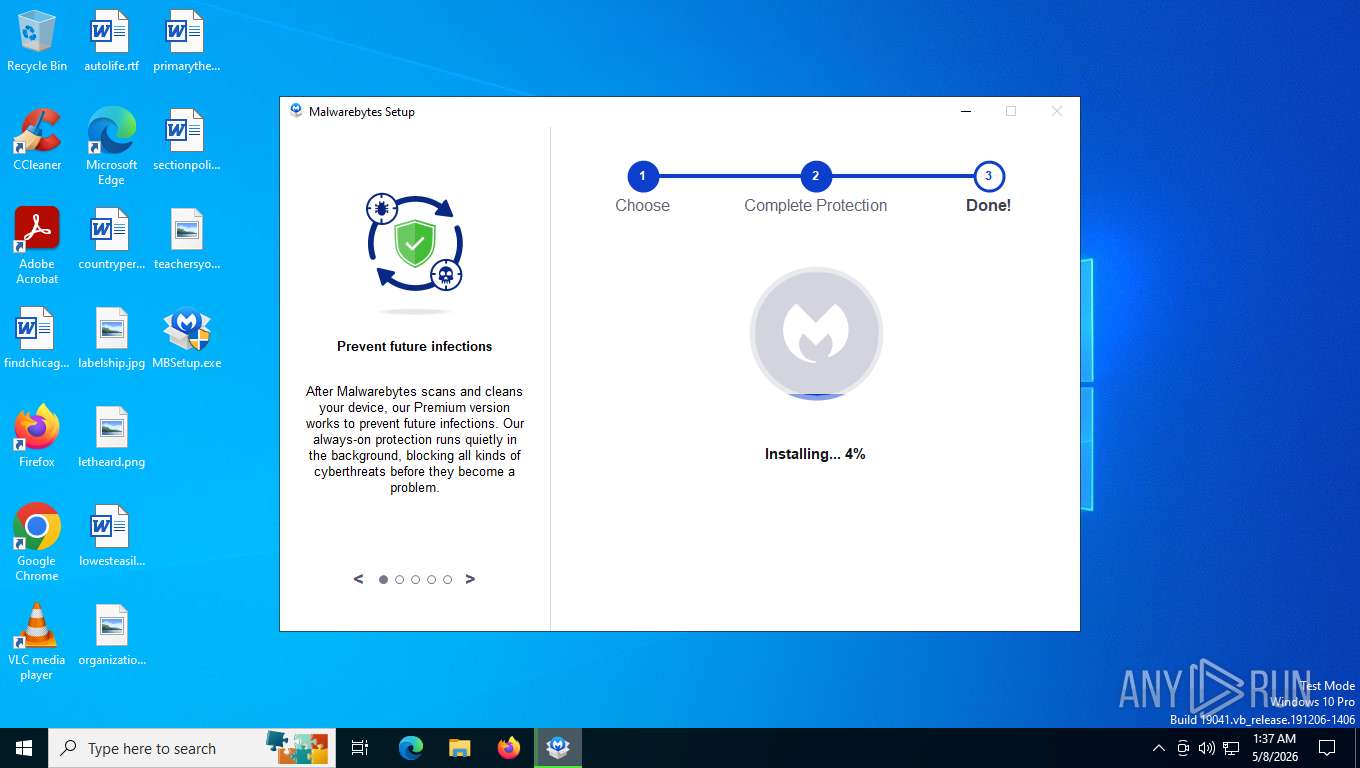Go to the previous slide arrow
Screen dimensions: 1360x768
pyautogui.click(x=359, y=579)
